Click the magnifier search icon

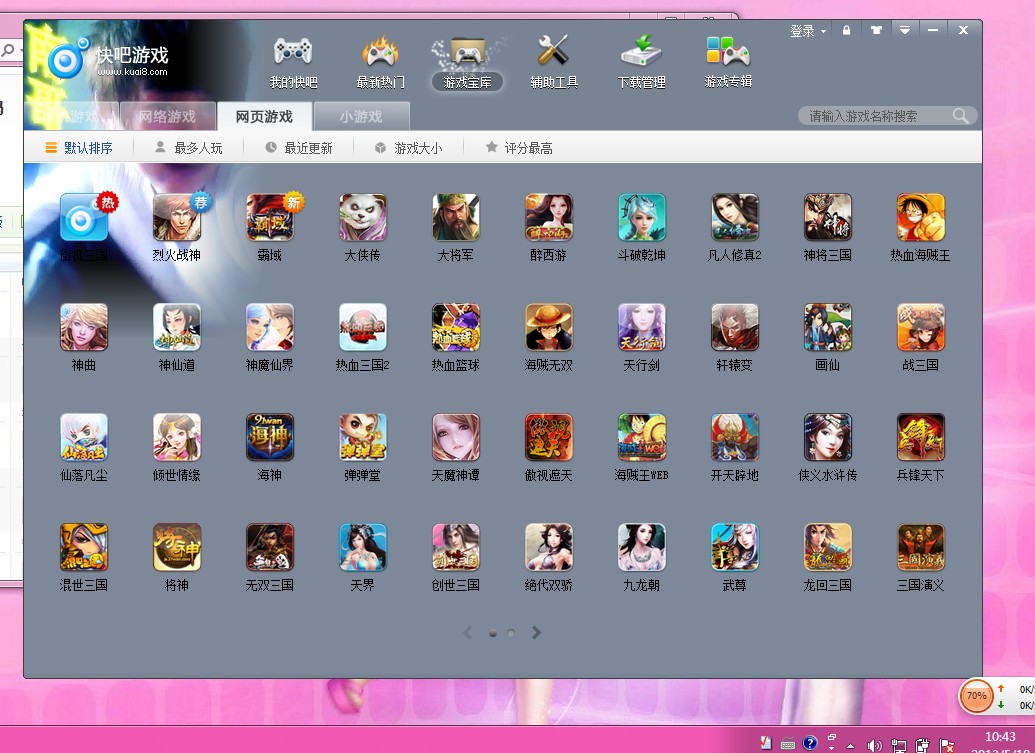coord(961,116)
